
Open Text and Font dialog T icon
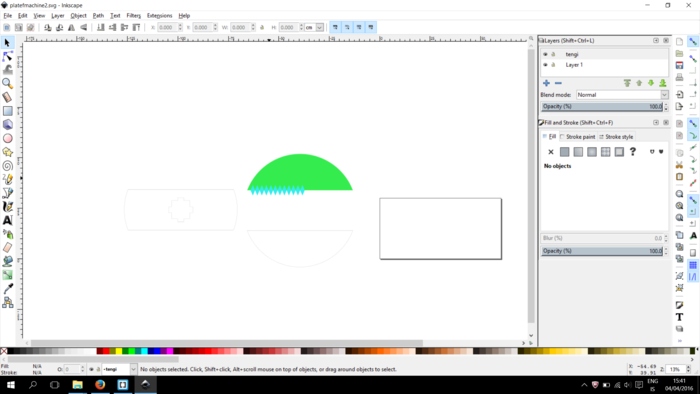(x=679, y=317)
